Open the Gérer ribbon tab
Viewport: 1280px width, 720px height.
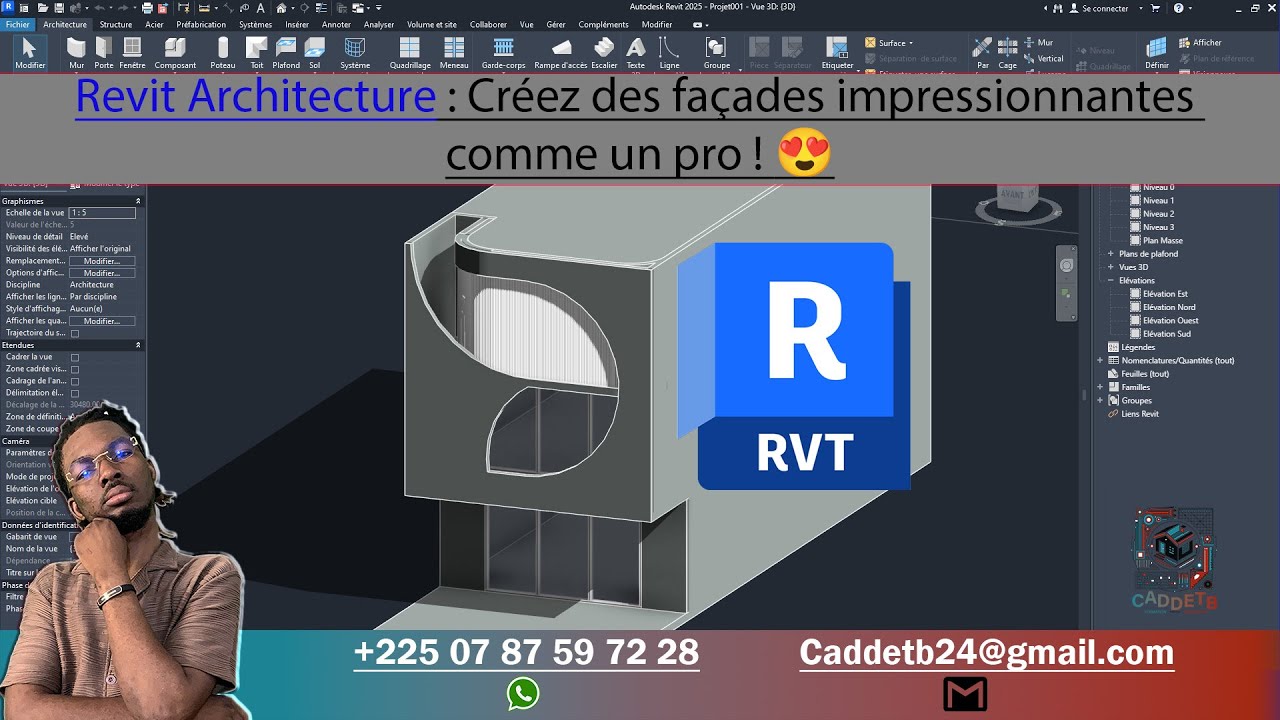click(556, 24)
